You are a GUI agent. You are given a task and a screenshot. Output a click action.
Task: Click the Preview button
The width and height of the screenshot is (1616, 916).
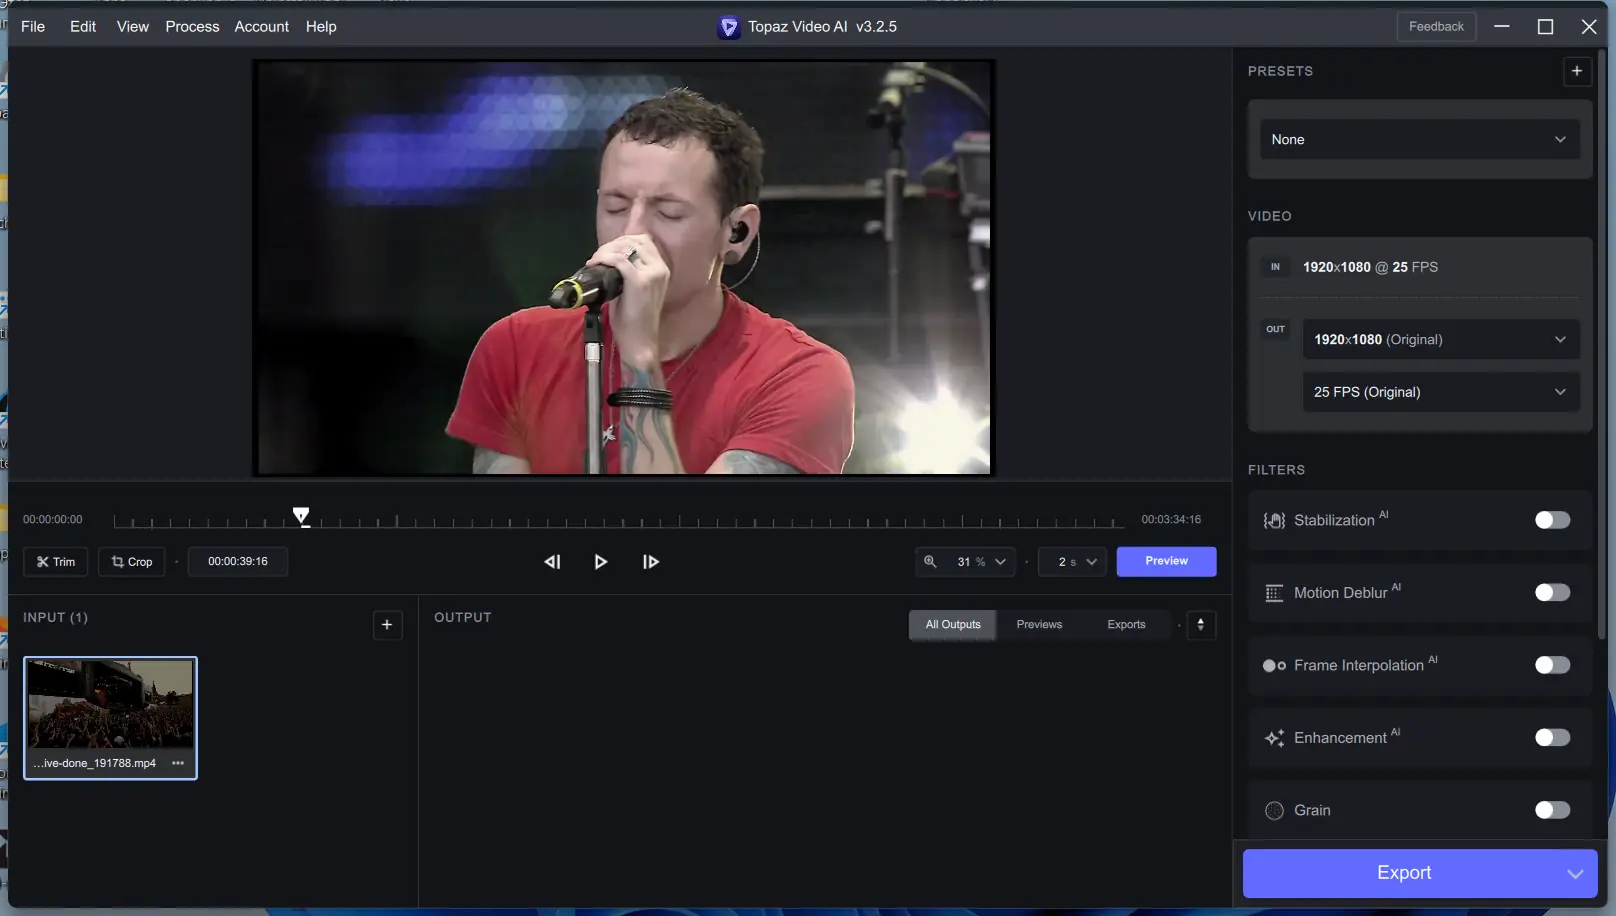click(1166, 562)
